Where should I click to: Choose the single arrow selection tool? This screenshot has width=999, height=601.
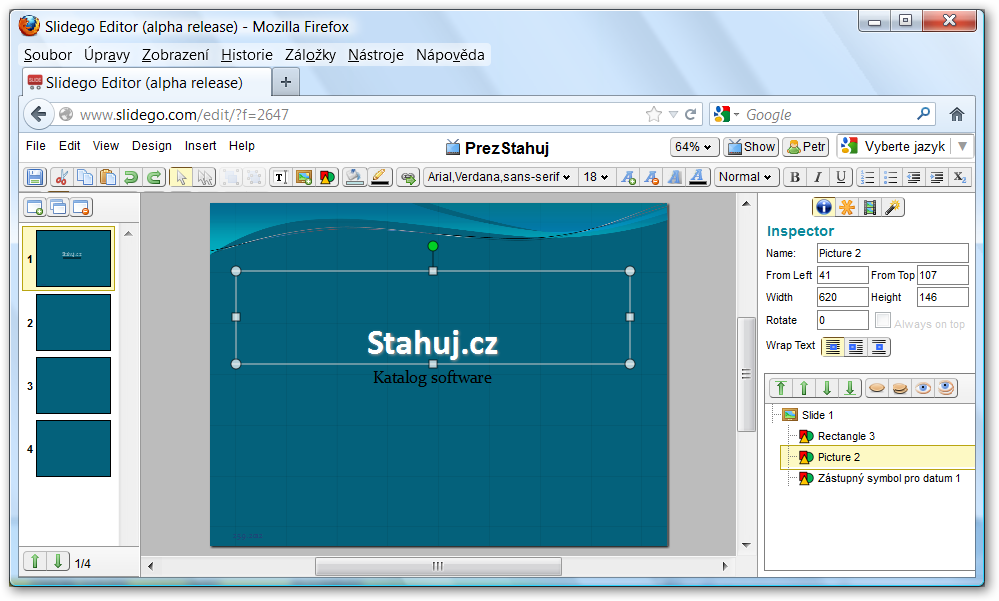coord(182,177)
